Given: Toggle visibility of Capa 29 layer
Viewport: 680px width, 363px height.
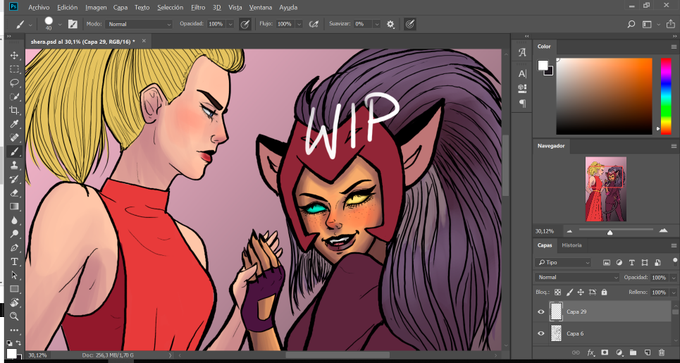Looking at the screenshot, I should click(540, 311).
